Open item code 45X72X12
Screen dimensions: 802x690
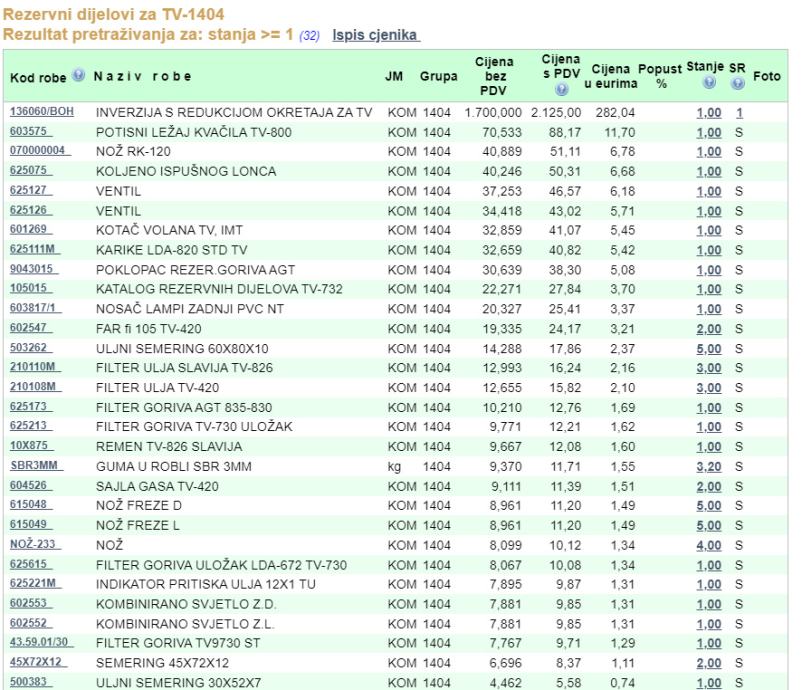pyautogui.click(x=38, y=662)
